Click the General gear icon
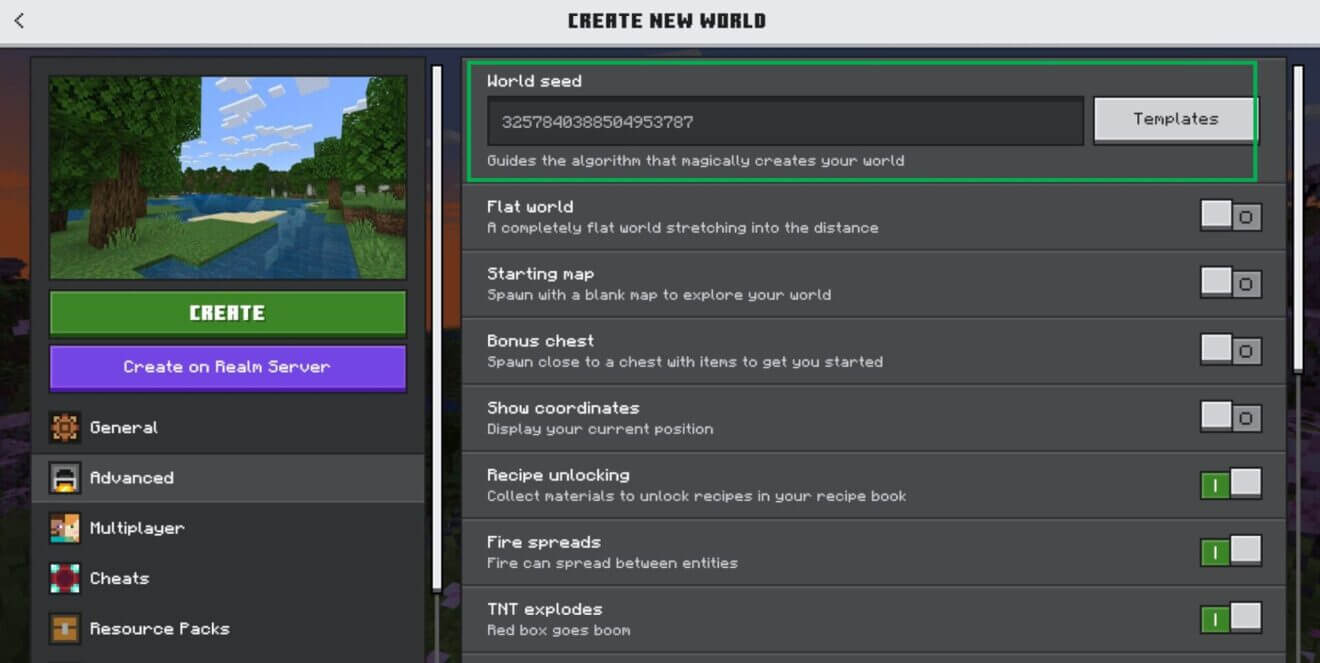 (65, 427)
